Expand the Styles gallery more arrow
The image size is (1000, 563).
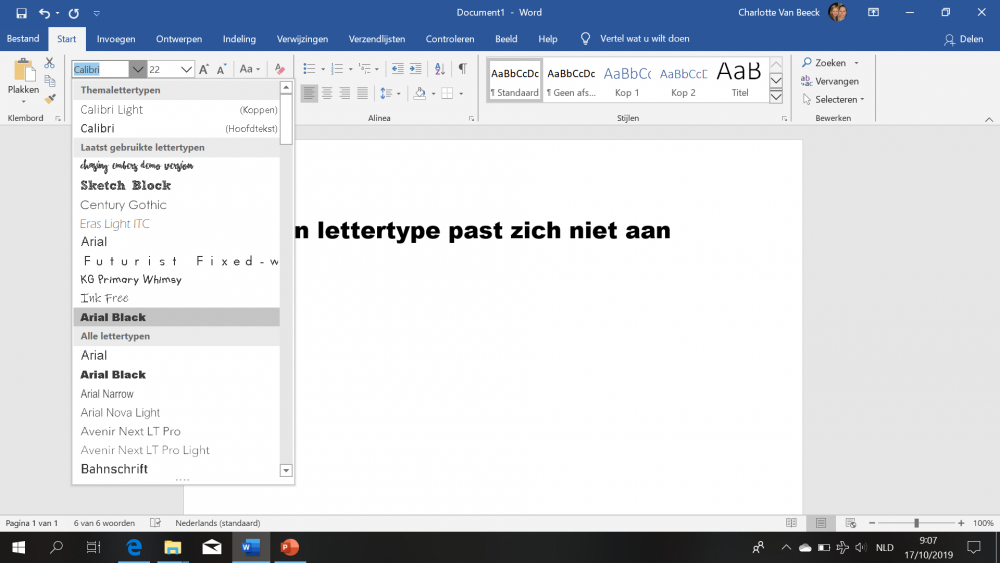coord(776,97)
